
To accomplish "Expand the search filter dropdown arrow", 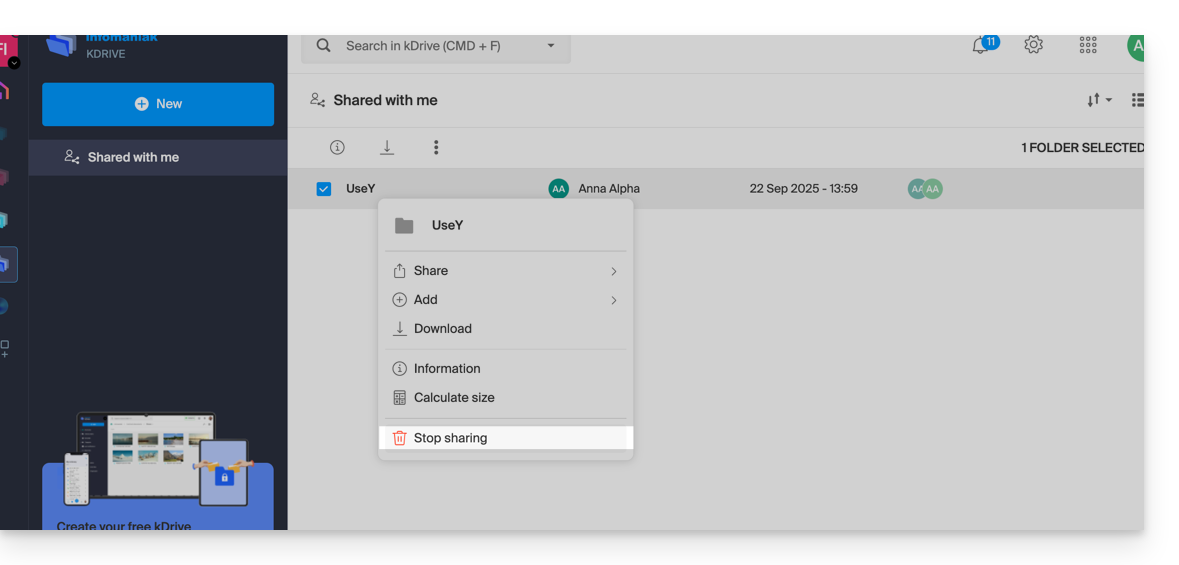I will click(x=550, y=46).
